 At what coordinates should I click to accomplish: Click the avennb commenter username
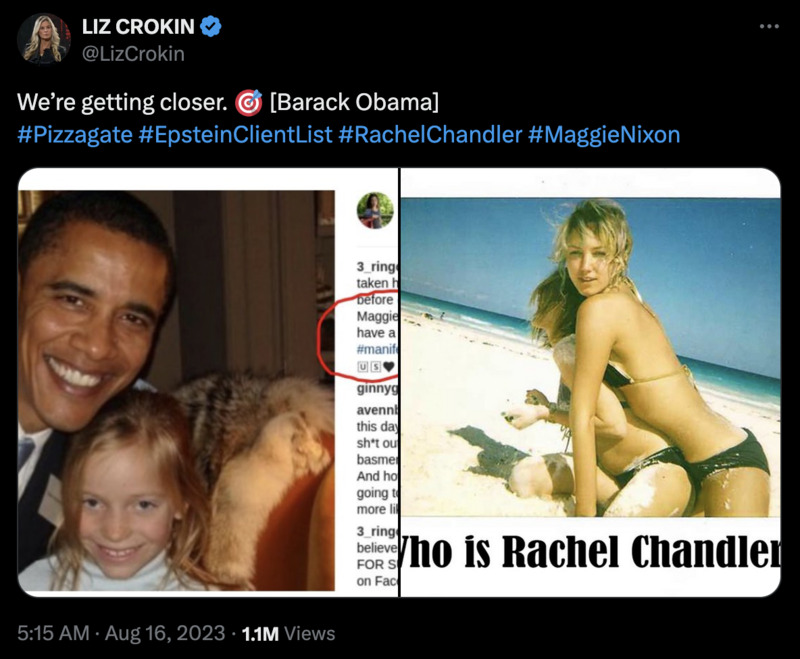(377, 410)
